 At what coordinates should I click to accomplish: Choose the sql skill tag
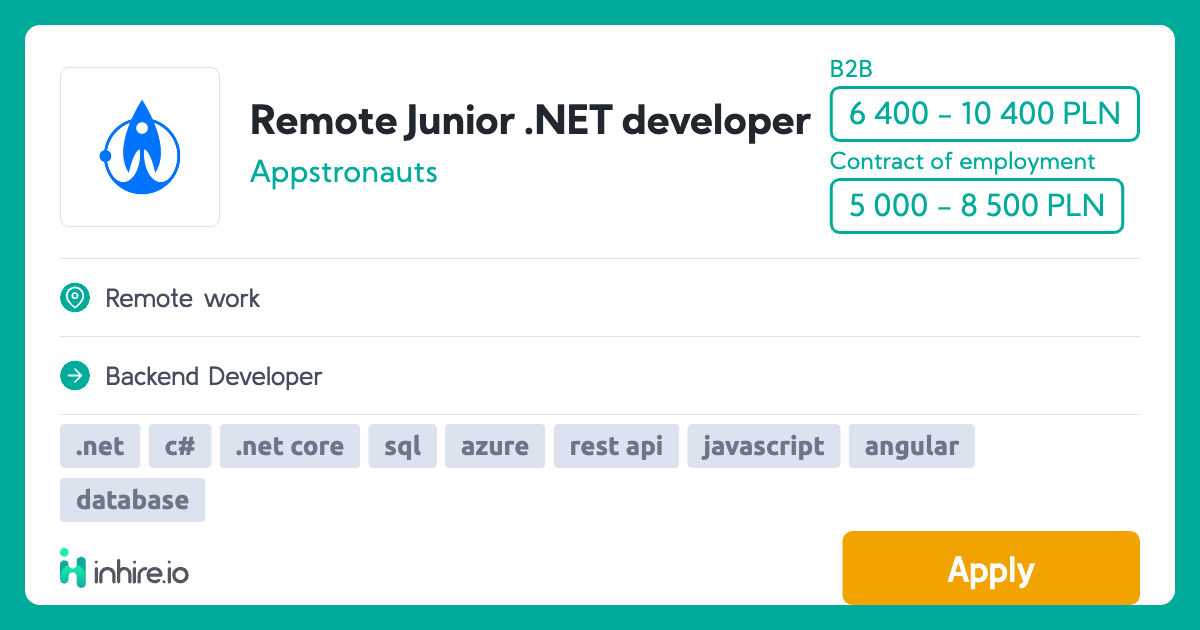(x=403, y=446)
